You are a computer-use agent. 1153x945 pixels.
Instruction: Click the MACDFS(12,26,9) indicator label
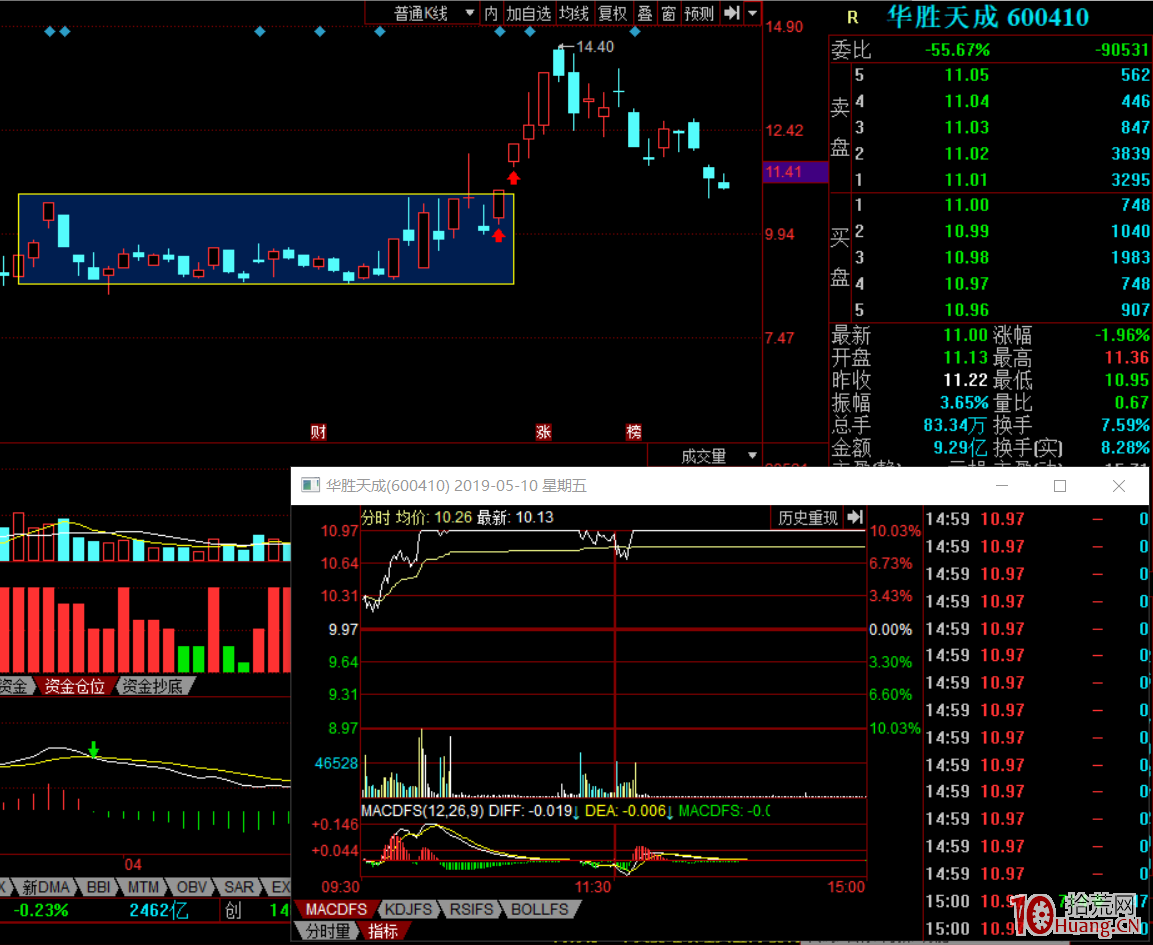click(422, 811)
